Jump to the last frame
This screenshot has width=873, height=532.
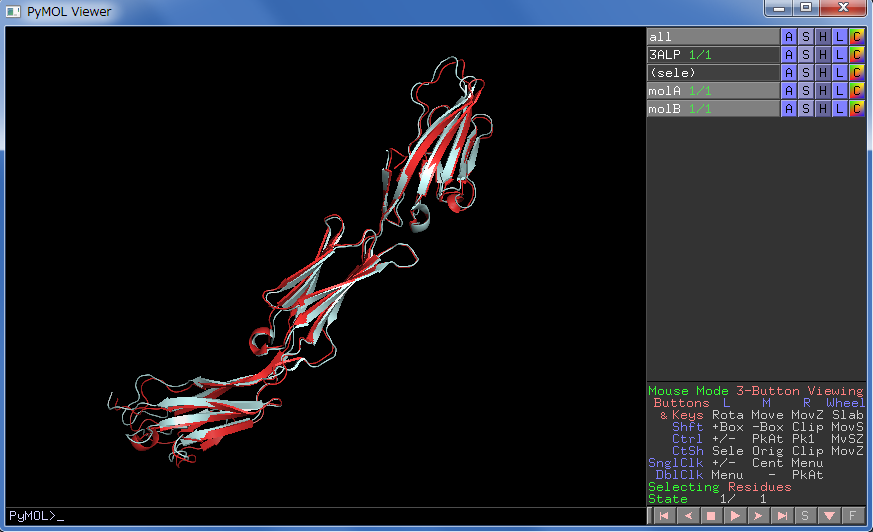pos(782,516)
